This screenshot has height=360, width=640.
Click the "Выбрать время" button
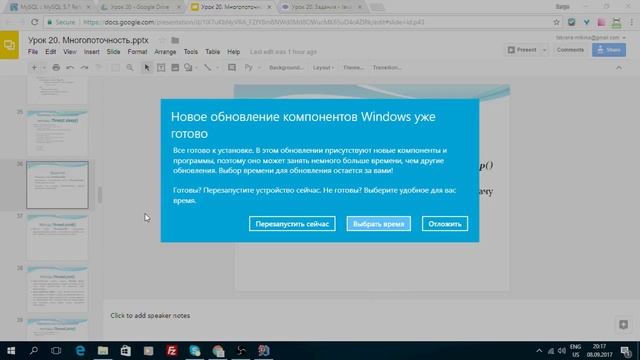point(379,224)
